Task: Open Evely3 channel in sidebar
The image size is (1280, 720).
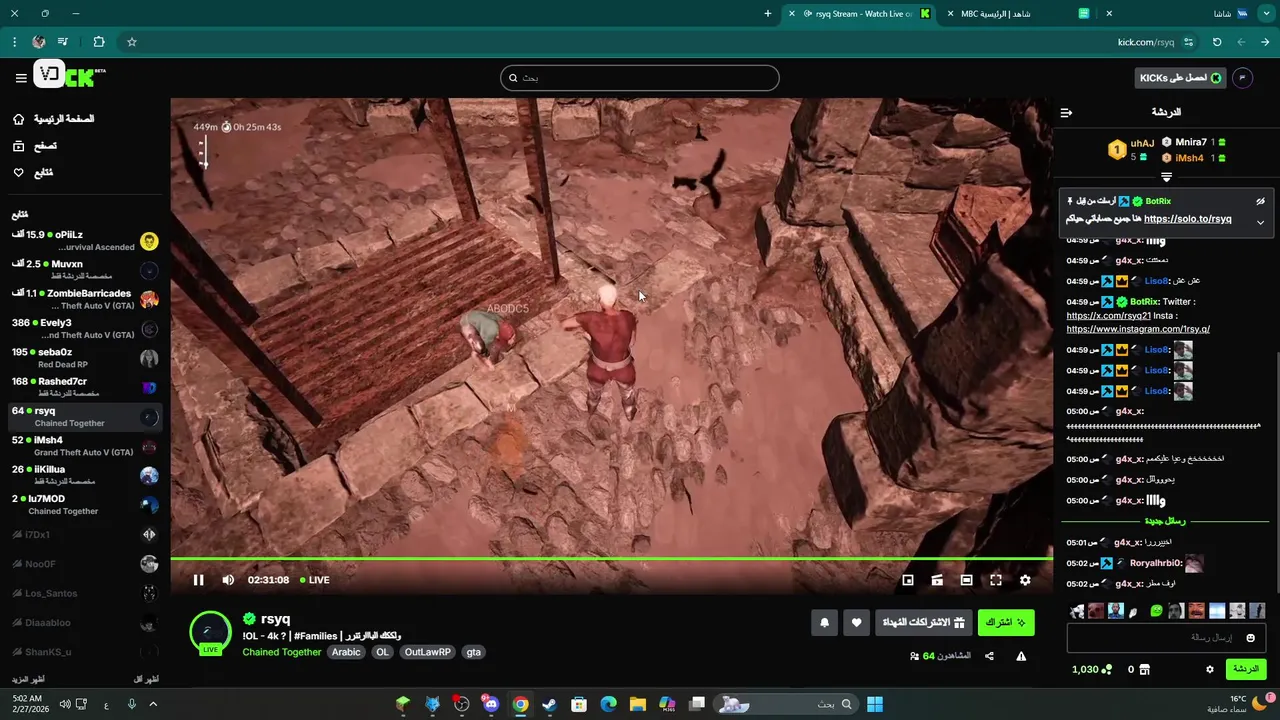Action: pos(85,328)
